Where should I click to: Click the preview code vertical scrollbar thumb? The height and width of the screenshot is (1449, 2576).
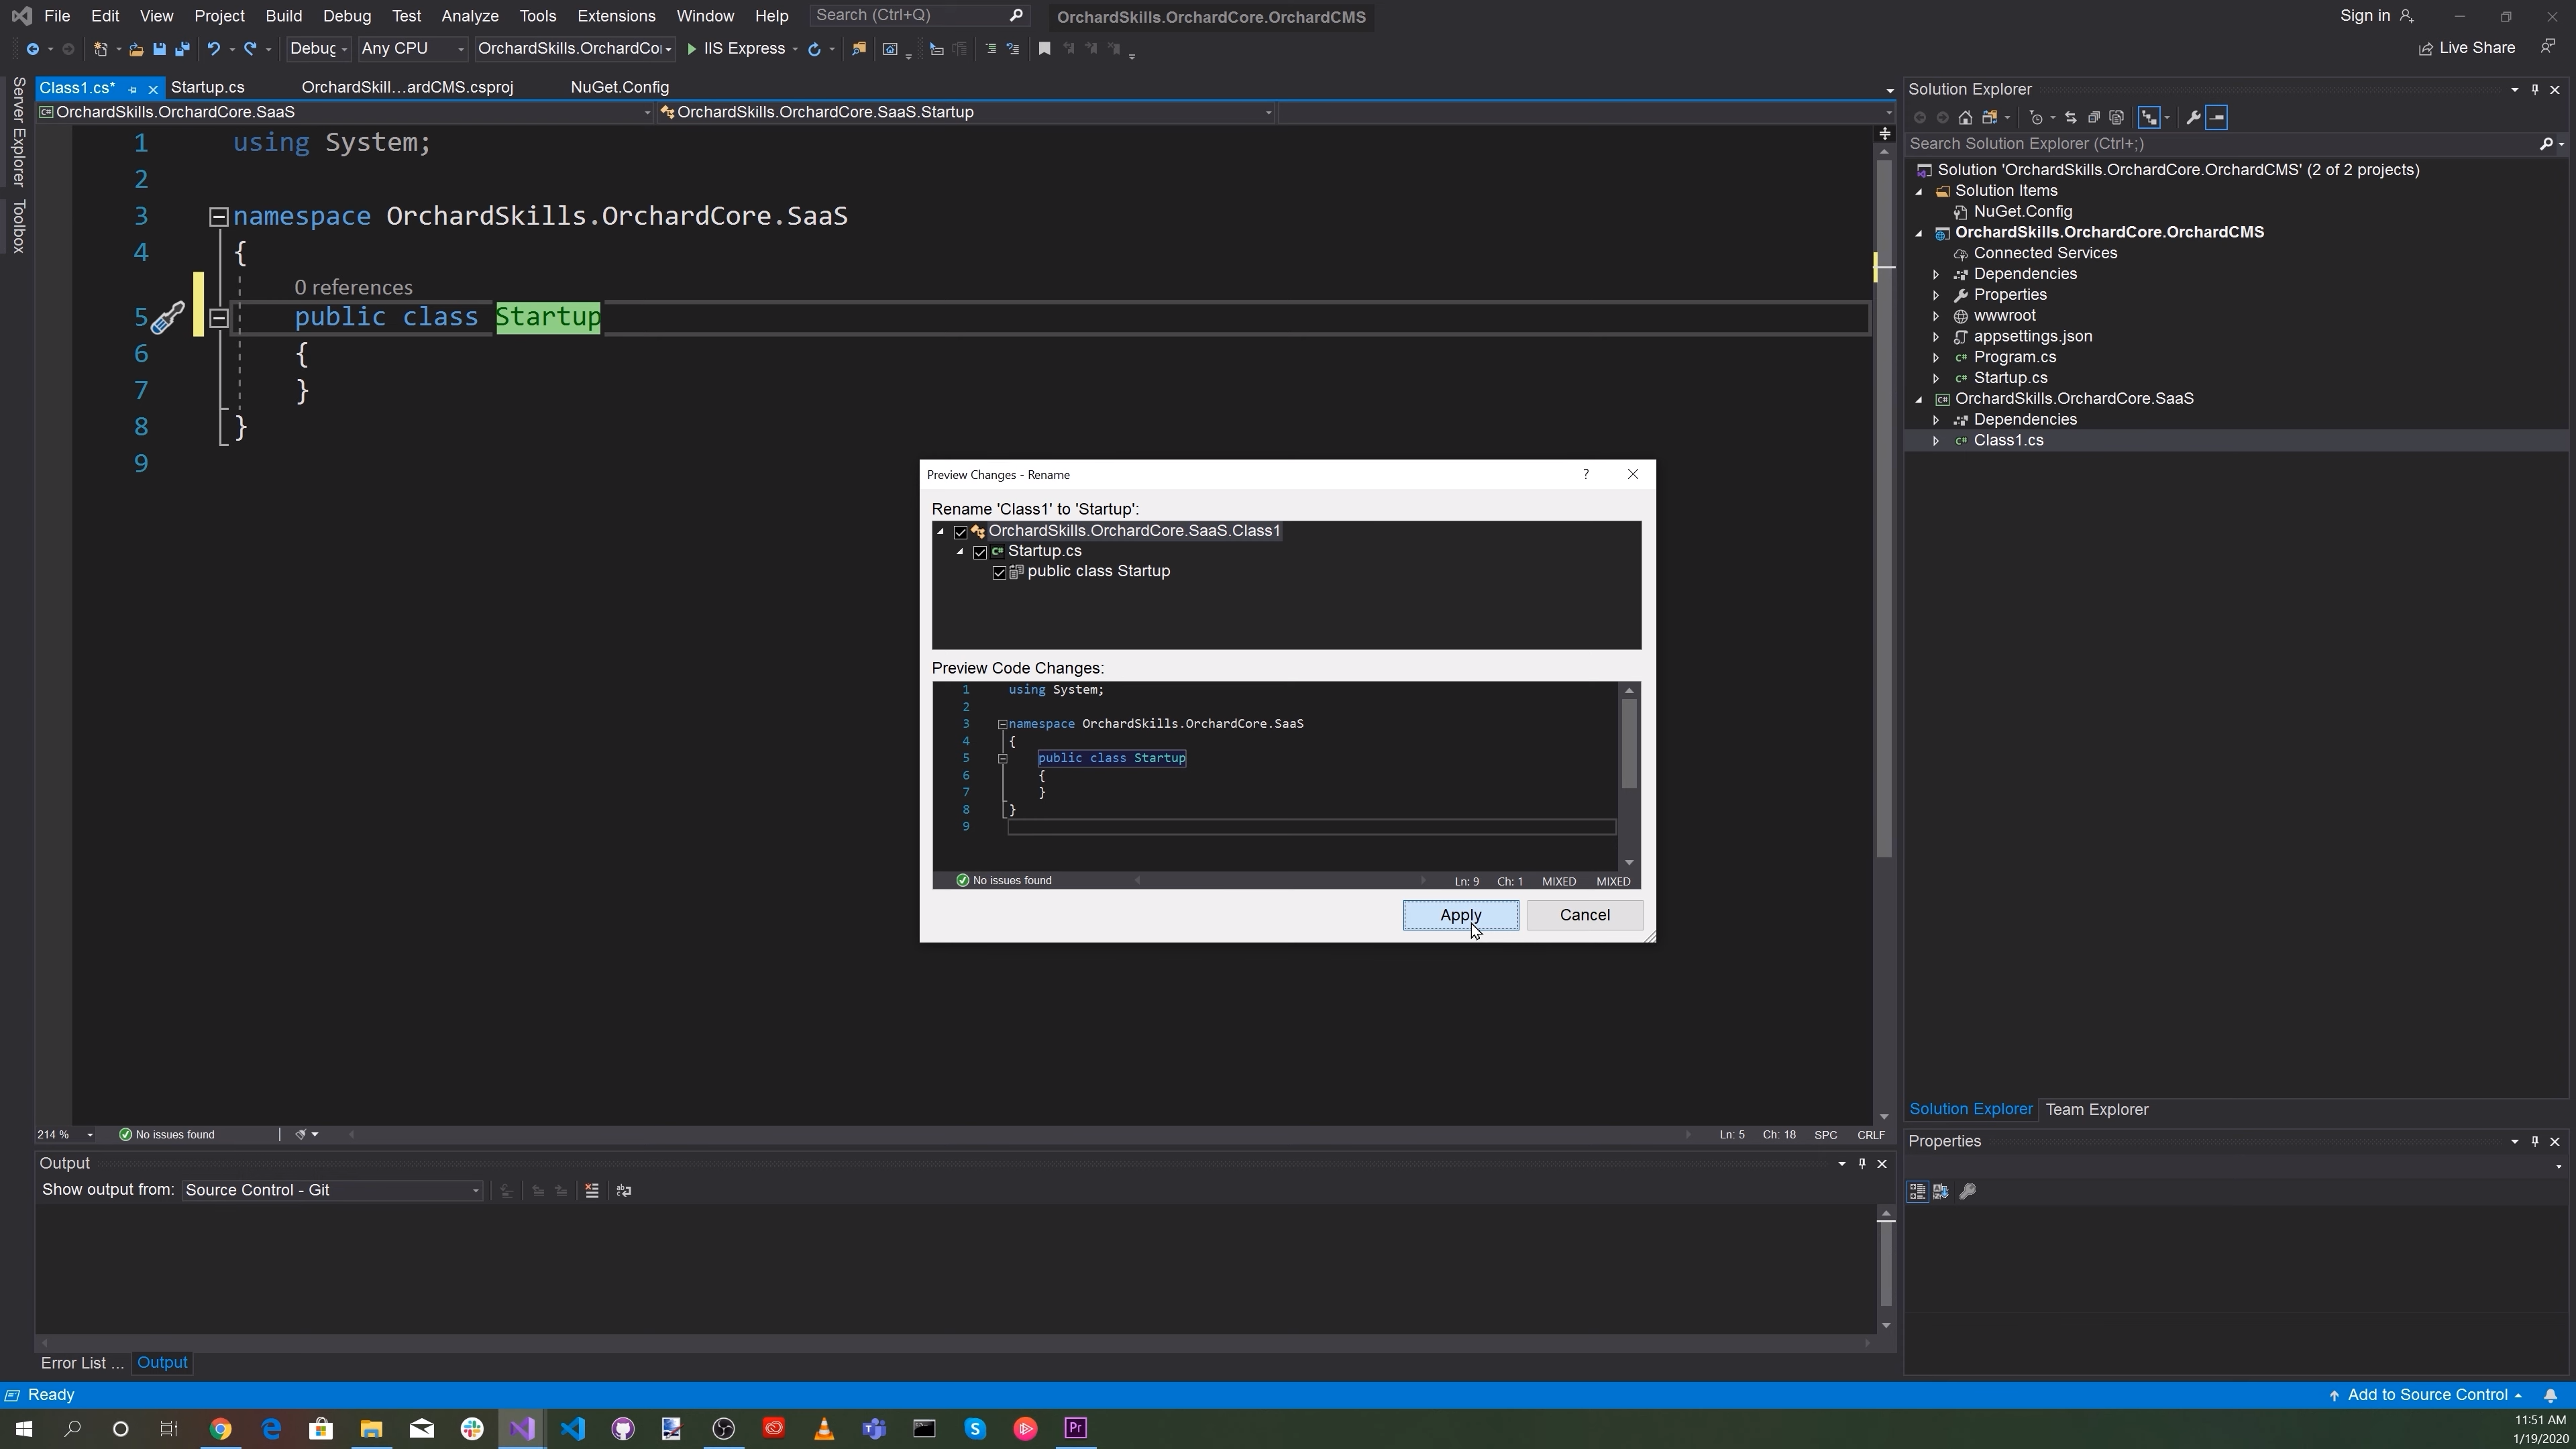point(1629,744)
